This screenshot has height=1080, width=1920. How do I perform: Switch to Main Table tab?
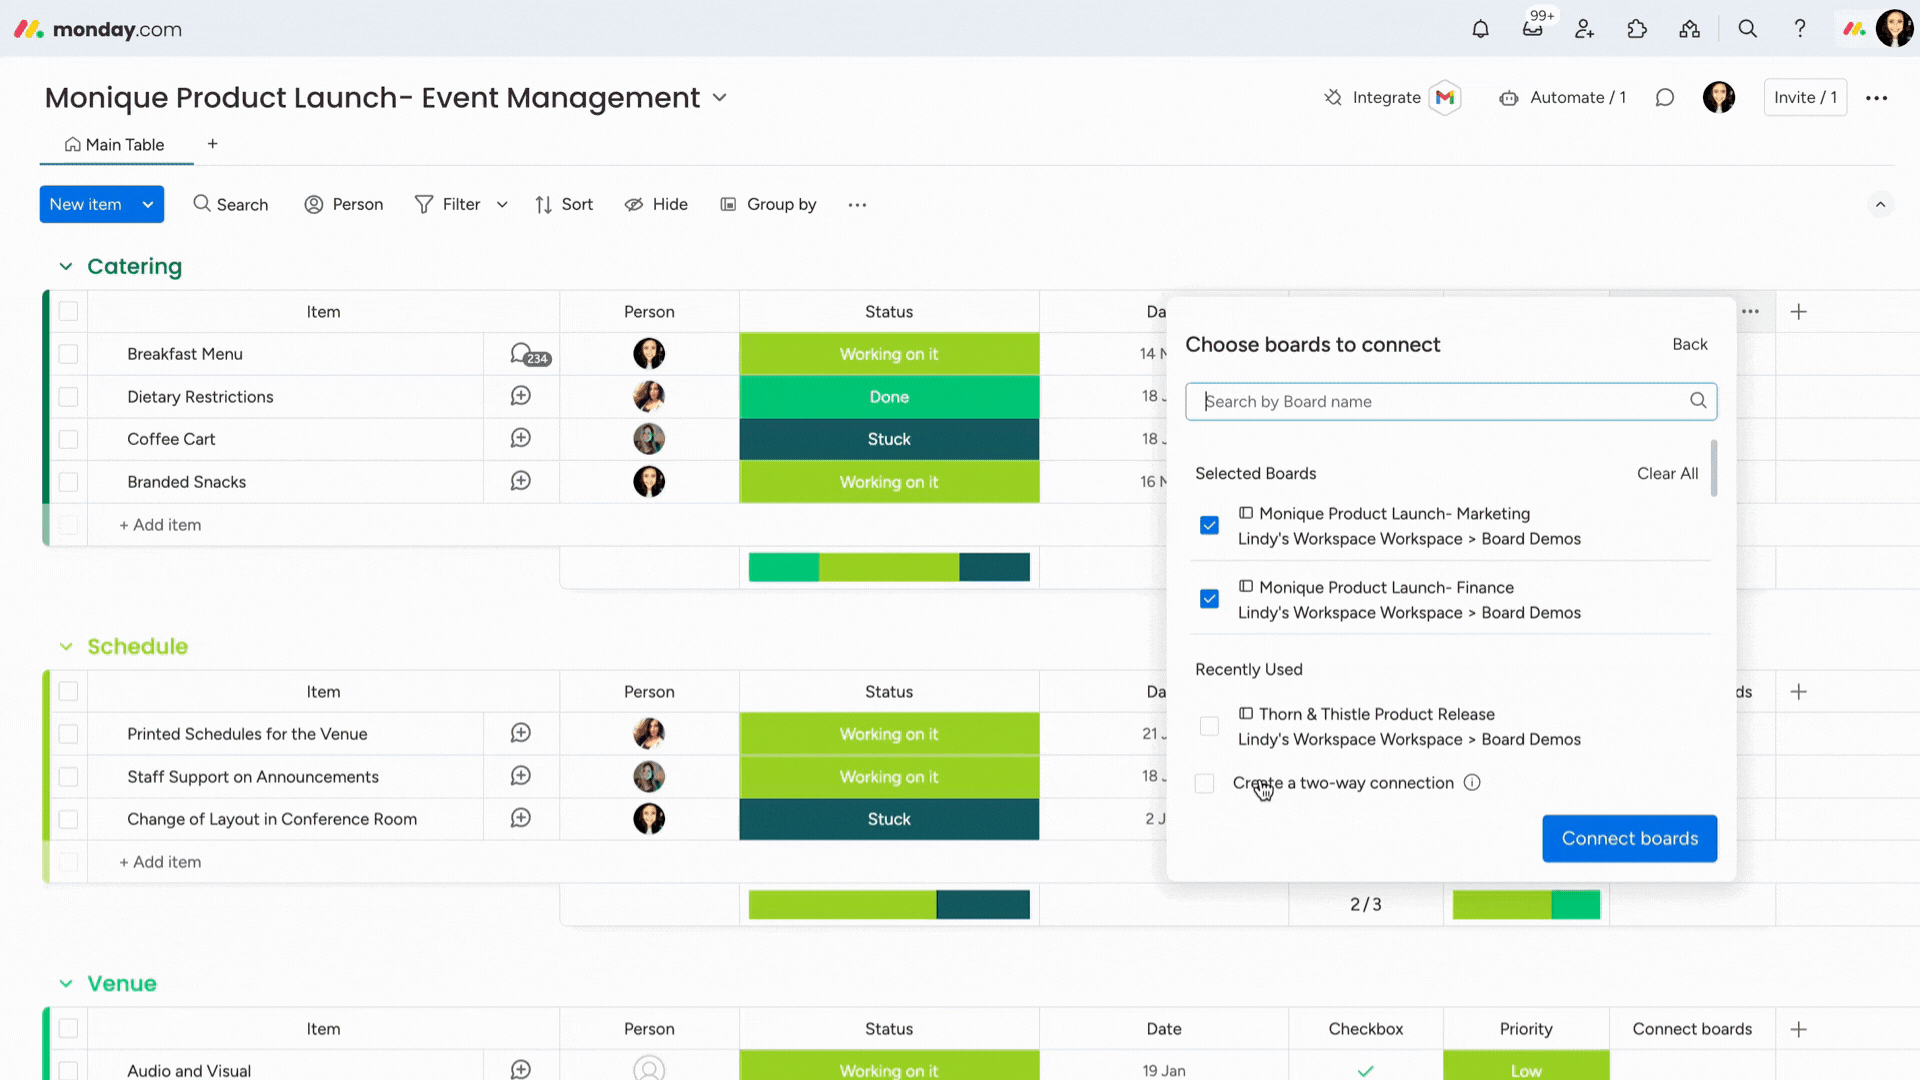[115, 145]
